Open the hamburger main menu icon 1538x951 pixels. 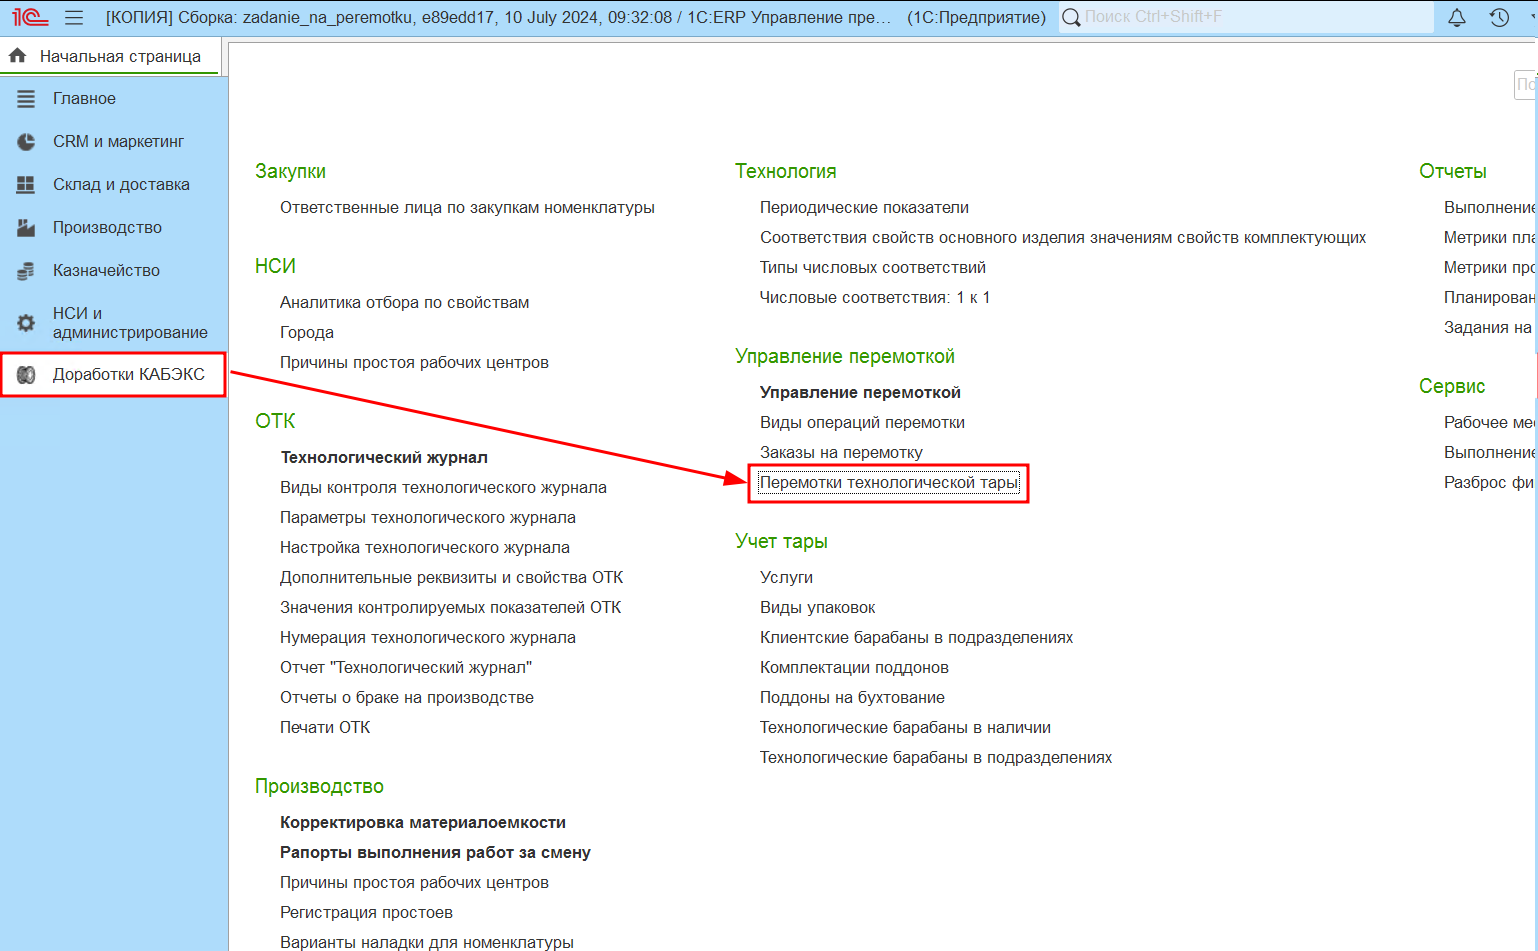click(74, 18)
